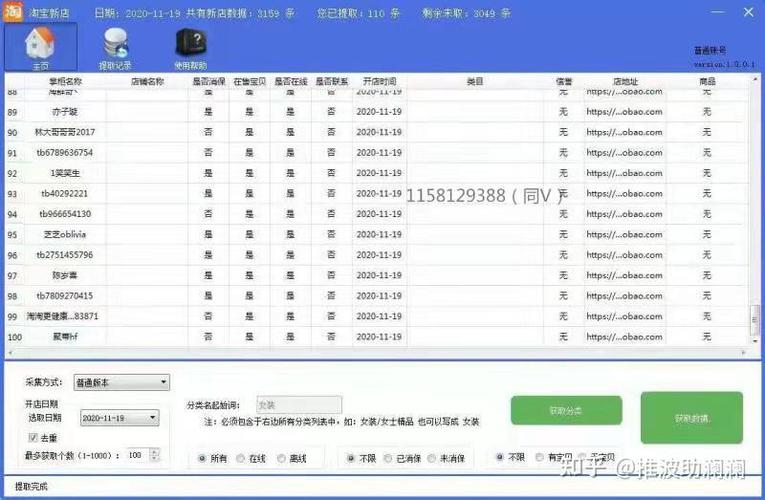The width and height of the screenshot is (765, 500).
Task: Select 不限 radio beside 已消保
Action: pyautogui.click(x=350, y=458)
